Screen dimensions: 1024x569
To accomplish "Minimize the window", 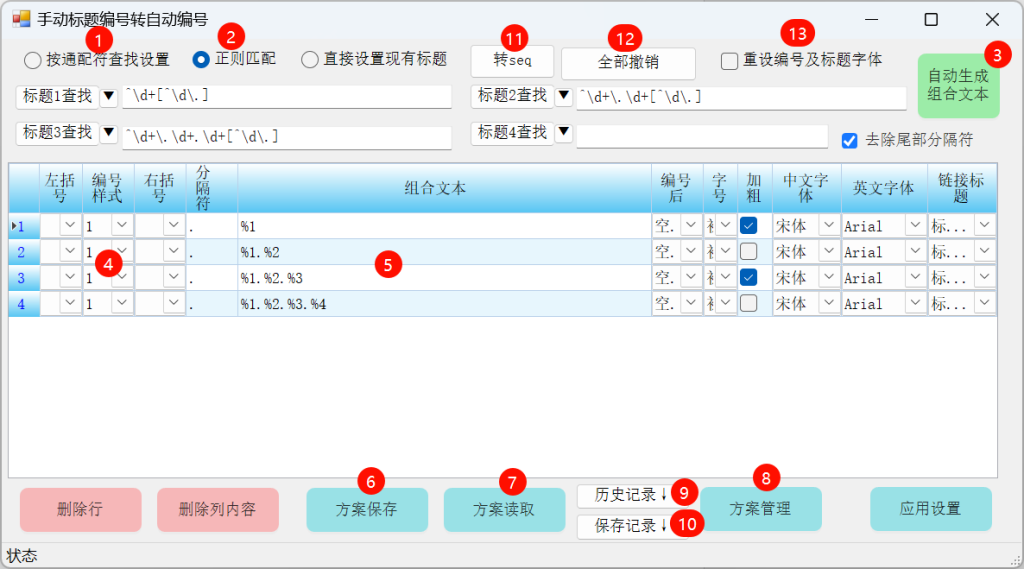I will (871, 20).
